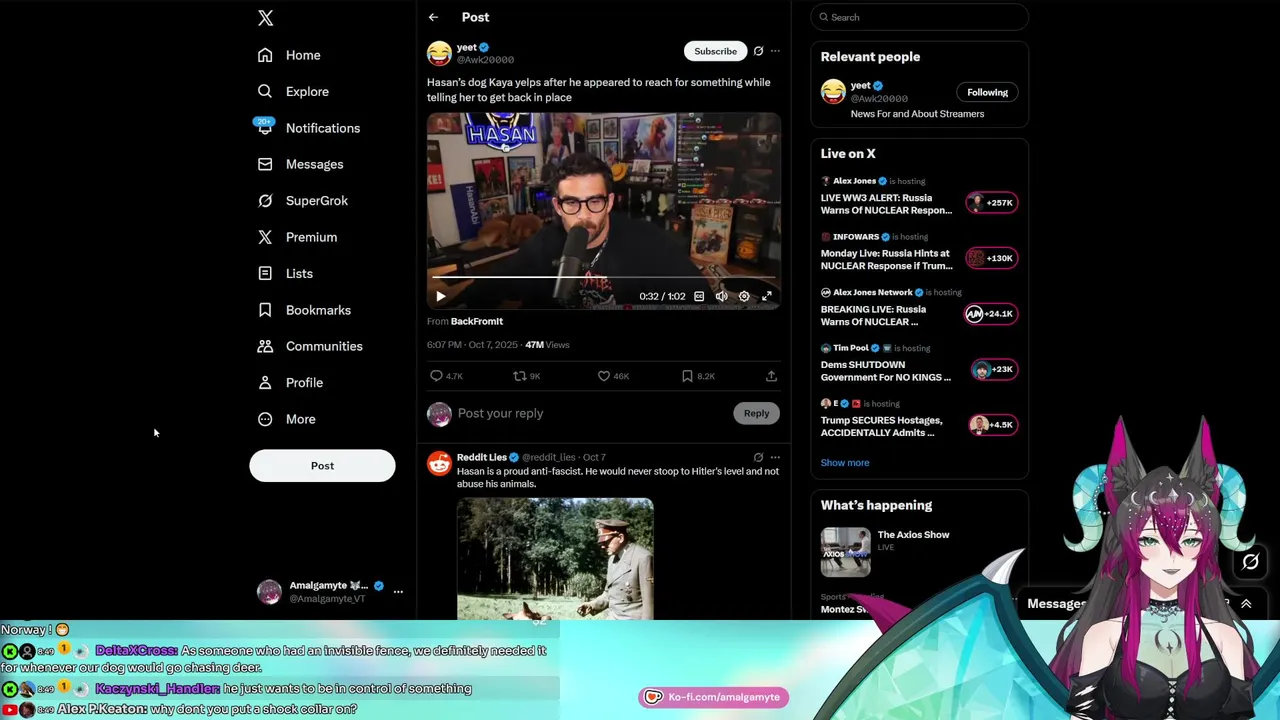Screen dimensions: 1280x720
Task: Seek along the video progress bar
Action: click(x=603, y=278)
